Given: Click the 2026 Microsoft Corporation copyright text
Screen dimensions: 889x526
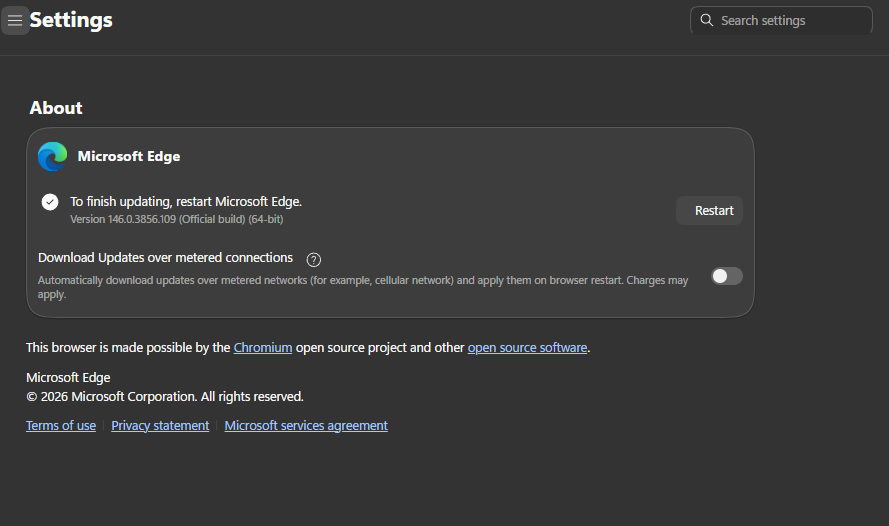Looking at the screenshot, I should (165, 397).
